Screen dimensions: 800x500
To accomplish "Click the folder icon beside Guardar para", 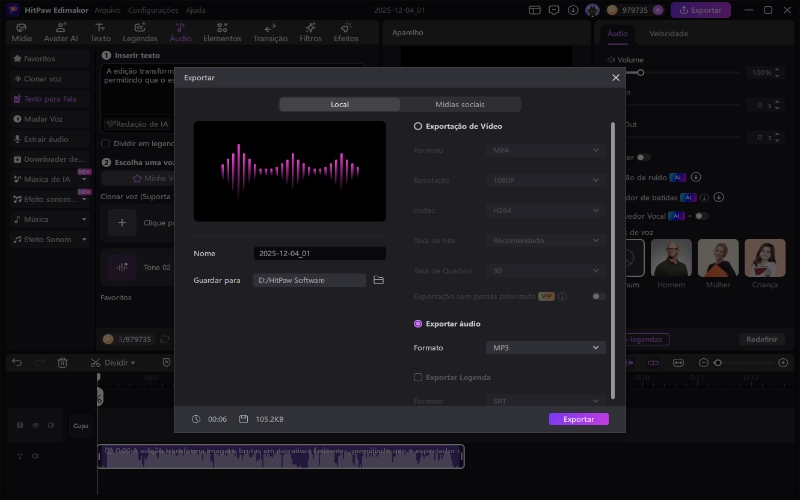I will pyautogui.click(x=379, y=281).
